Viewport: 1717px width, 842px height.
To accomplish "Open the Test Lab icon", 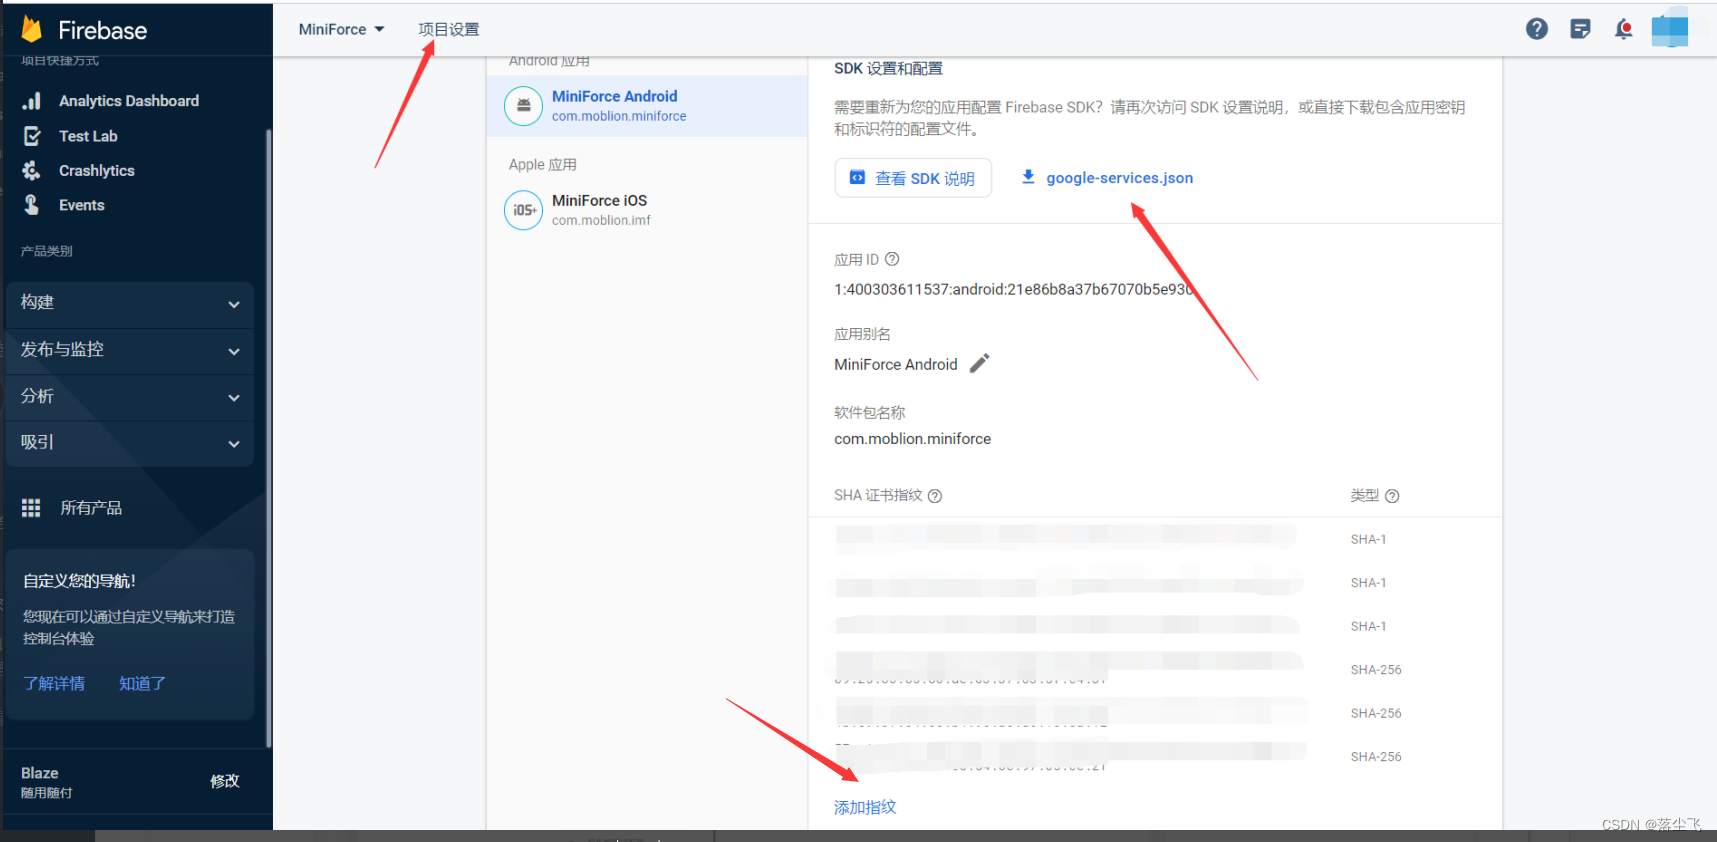I will pyautogui.click(x=32, y=136).
